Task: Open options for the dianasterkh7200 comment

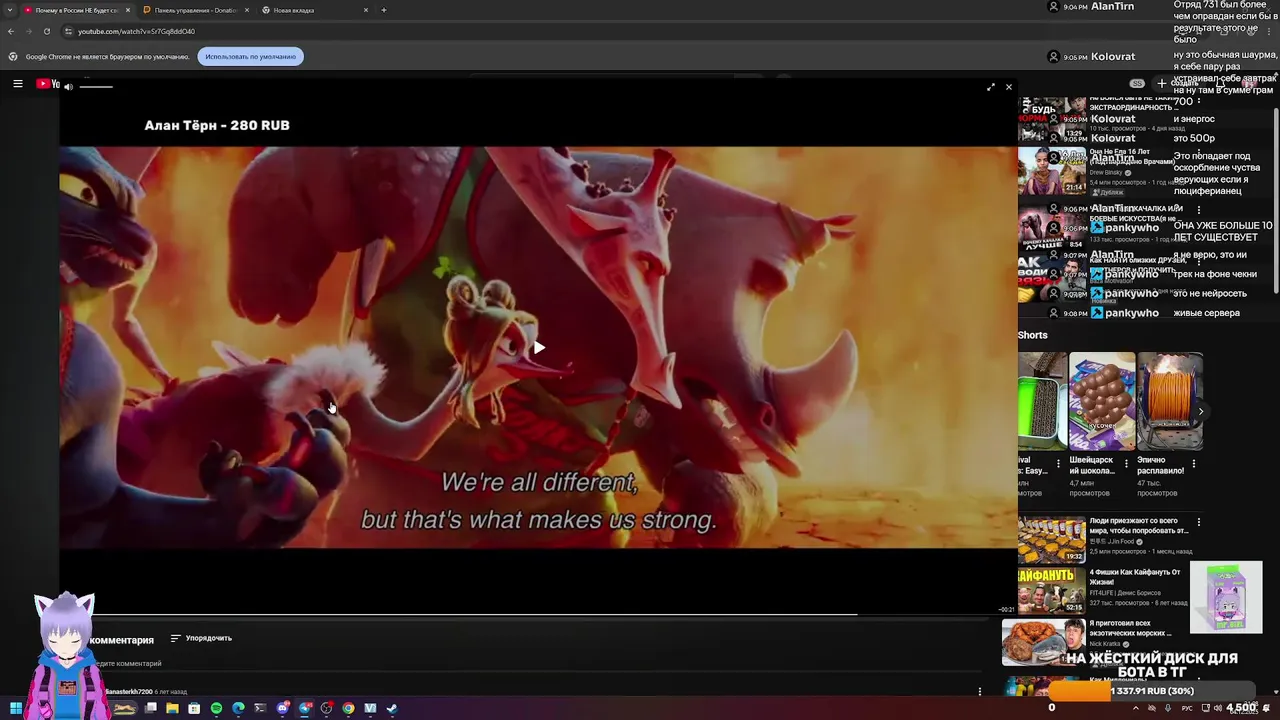Action: (x=979, y=691)
